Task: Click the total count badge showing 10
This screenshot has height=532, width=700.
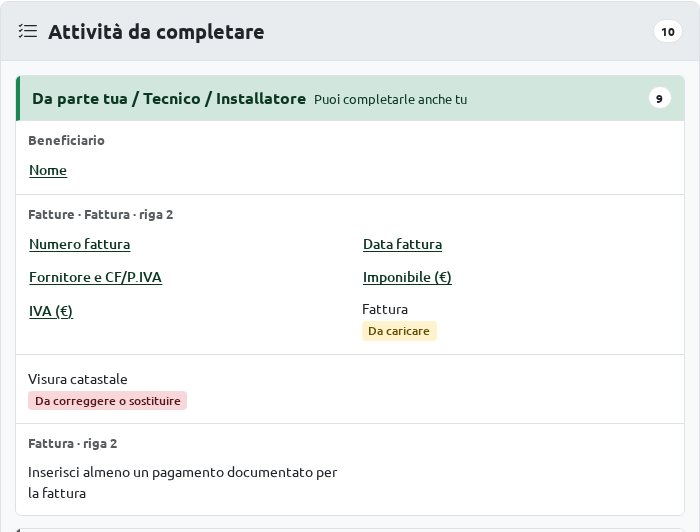Action: [667, 32]
